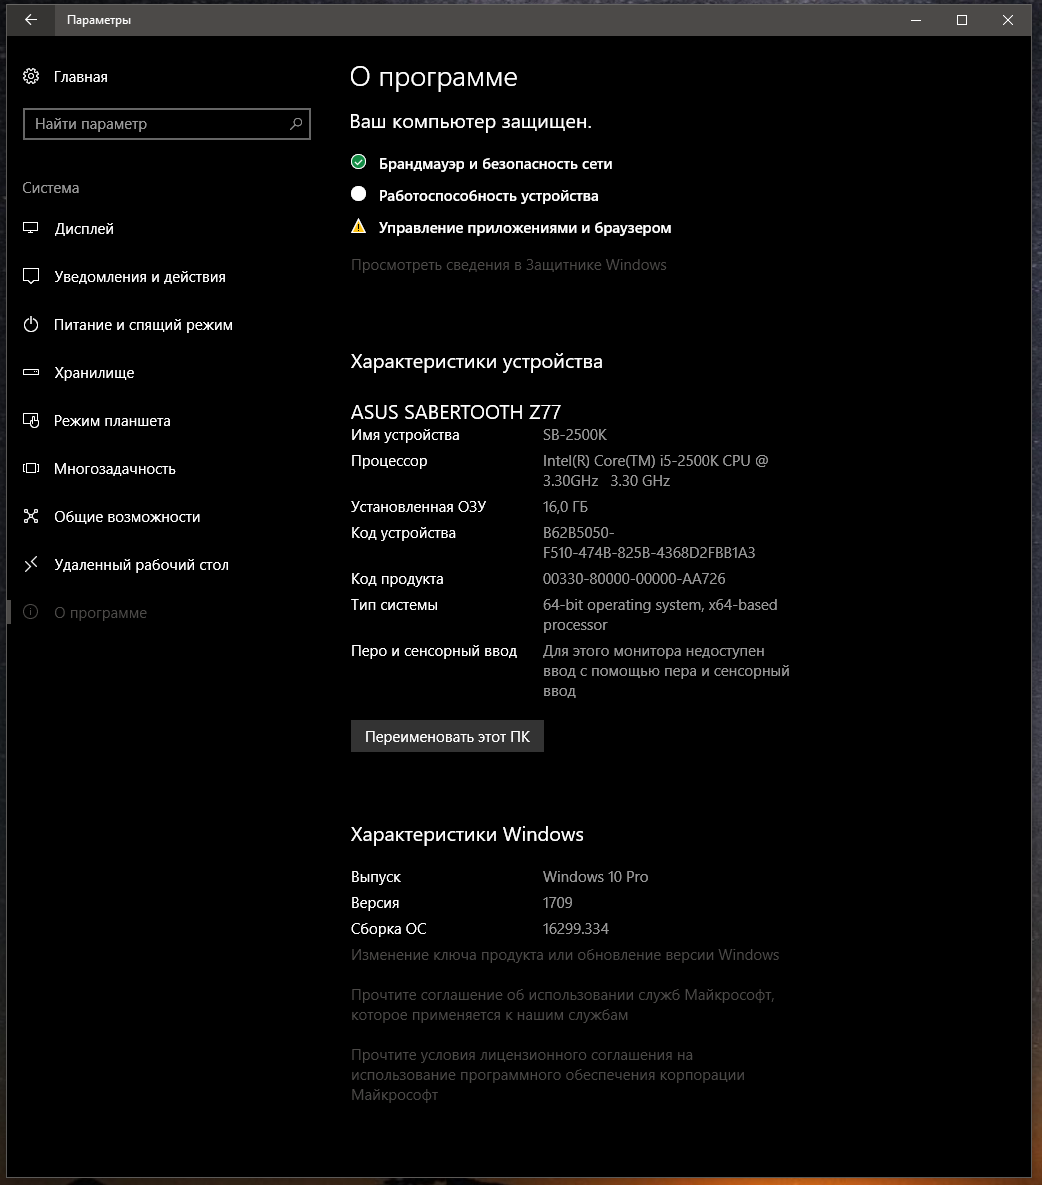
Task: Open the software license terms link
Action: 547,1075
